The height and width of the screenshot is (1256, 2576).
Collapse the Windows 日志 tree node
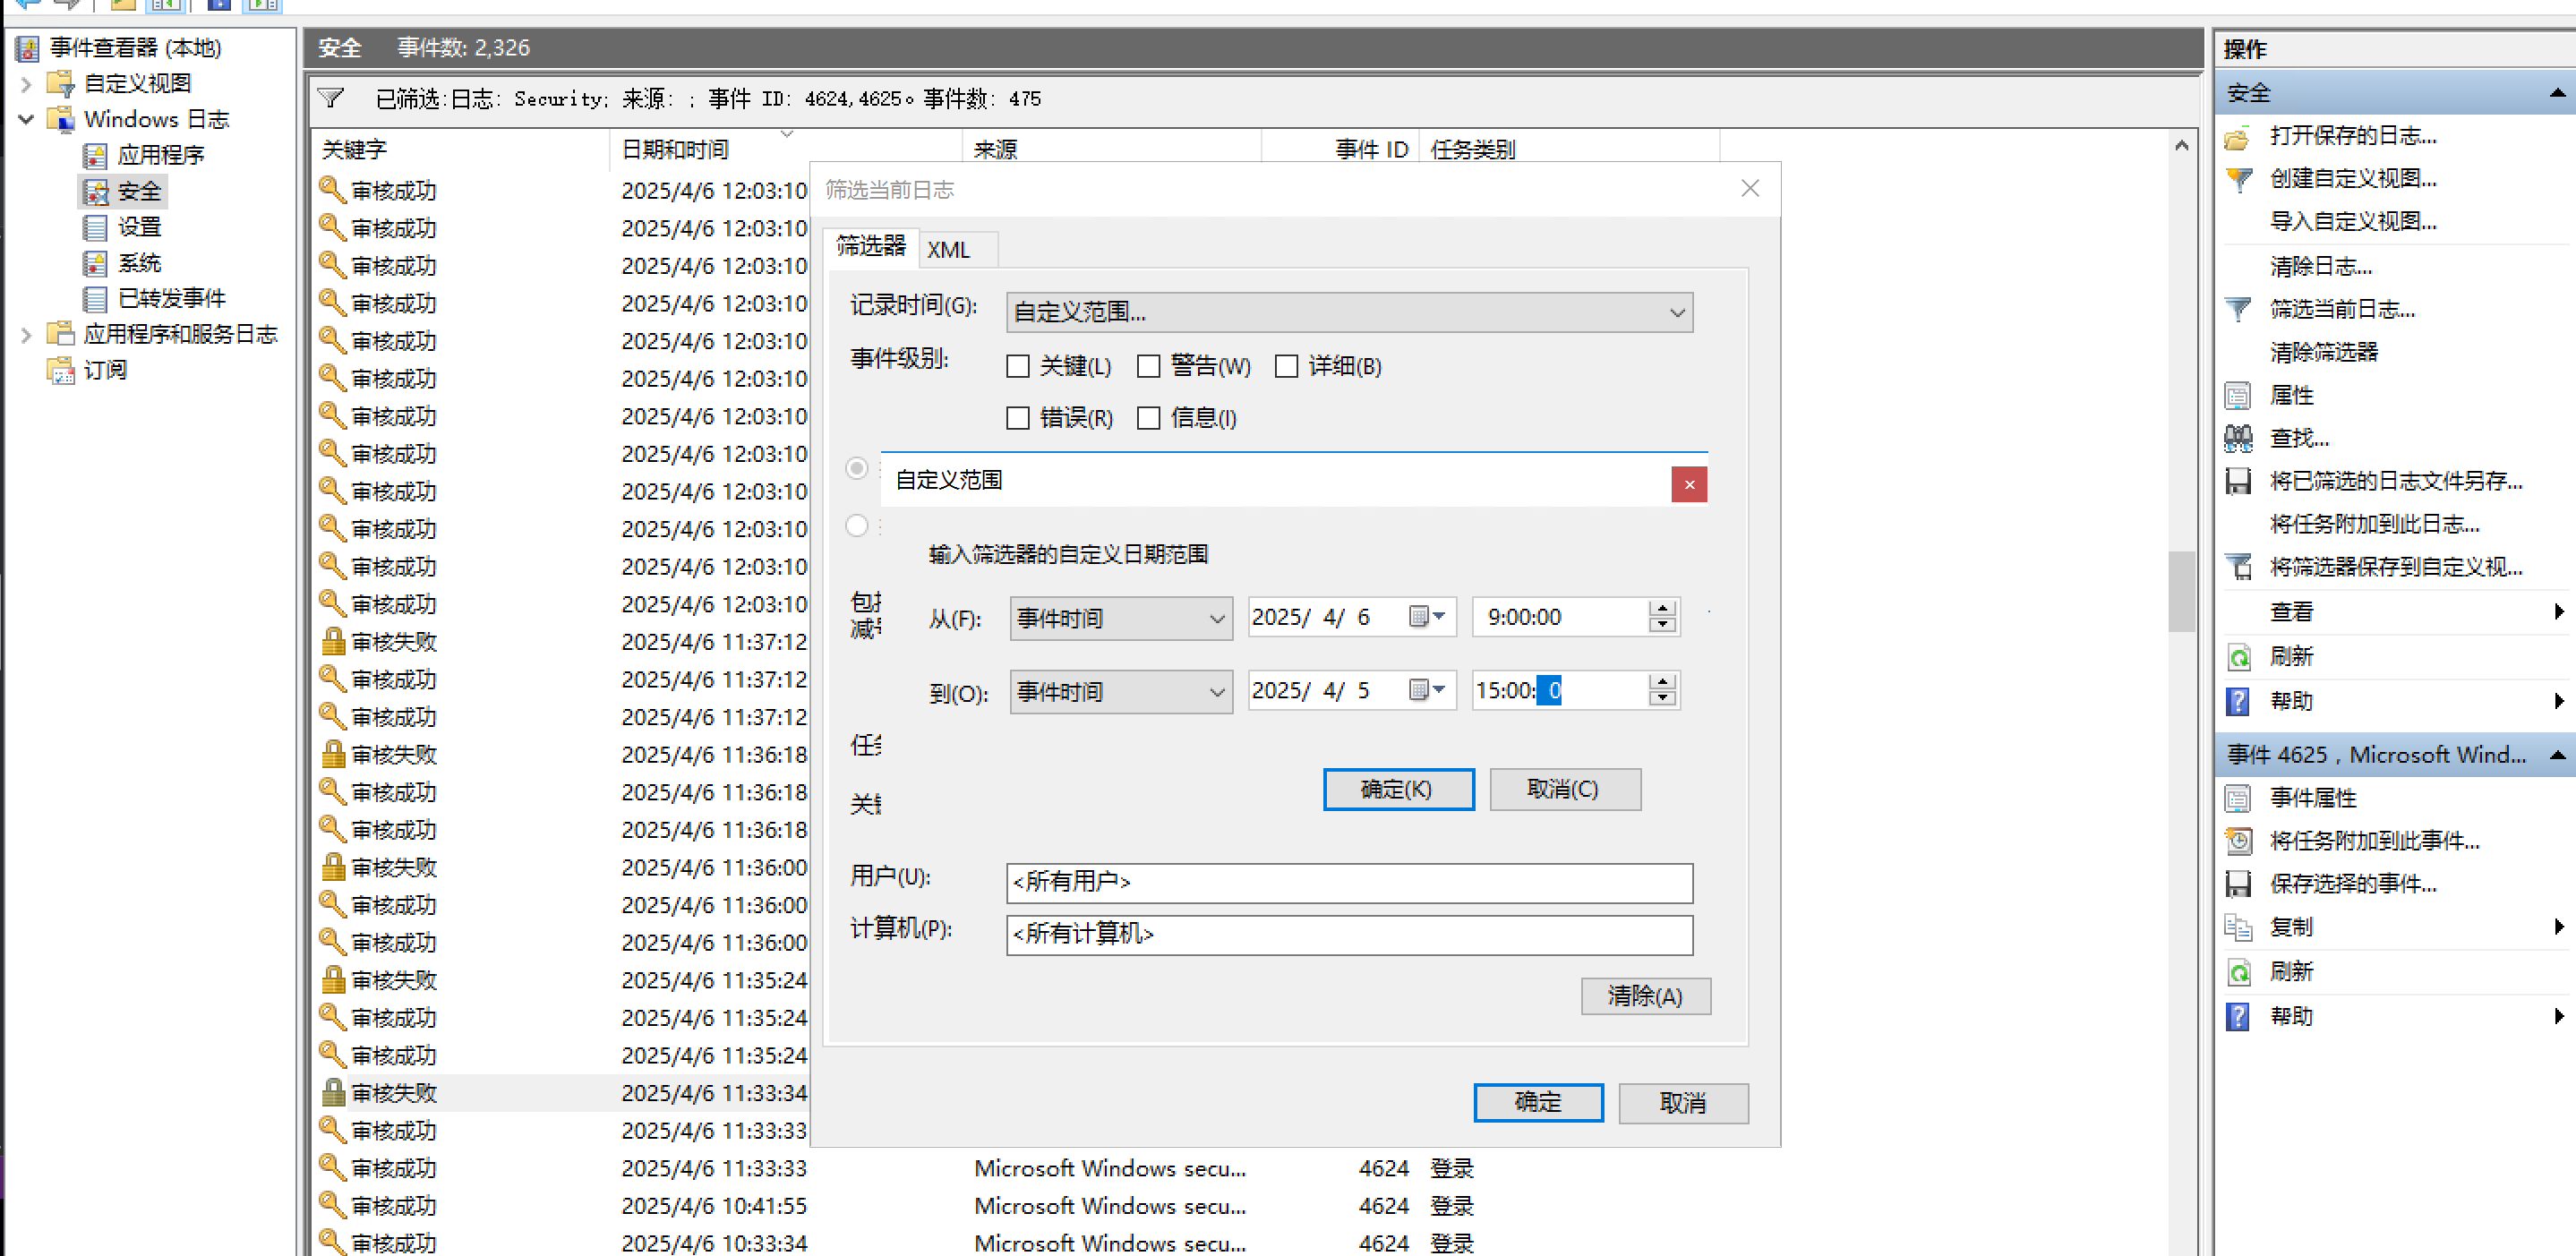(x=26, y=119)
